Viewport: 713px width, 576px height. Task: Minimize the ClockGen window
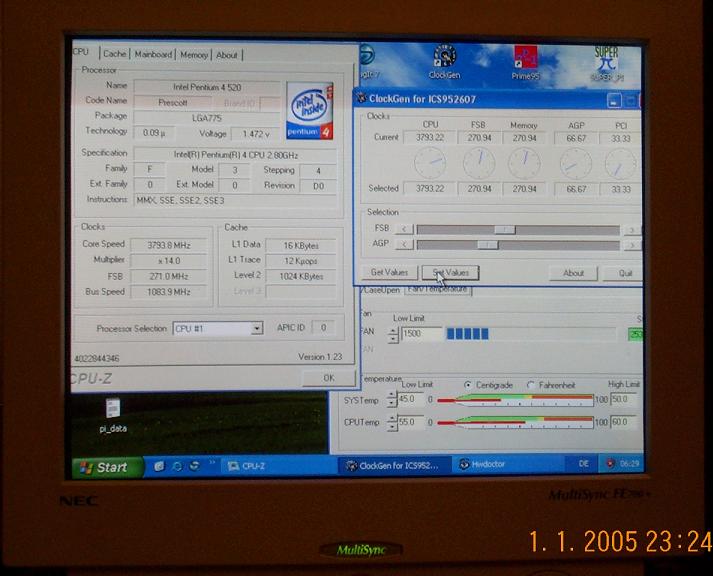coord(614,100)
